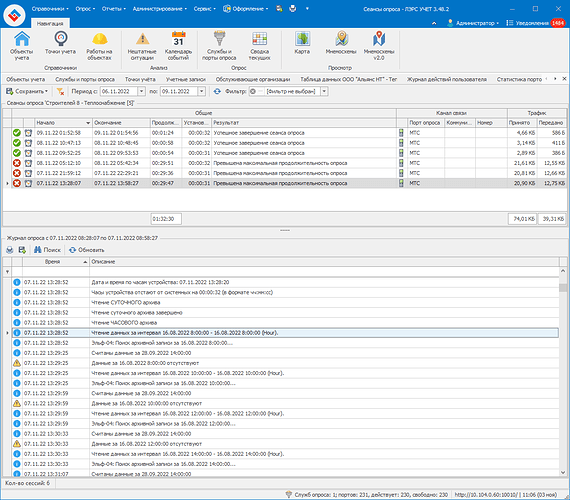Toggle the filter enable switch beside Фильтр
570x500 pixels.
point(256,91)
